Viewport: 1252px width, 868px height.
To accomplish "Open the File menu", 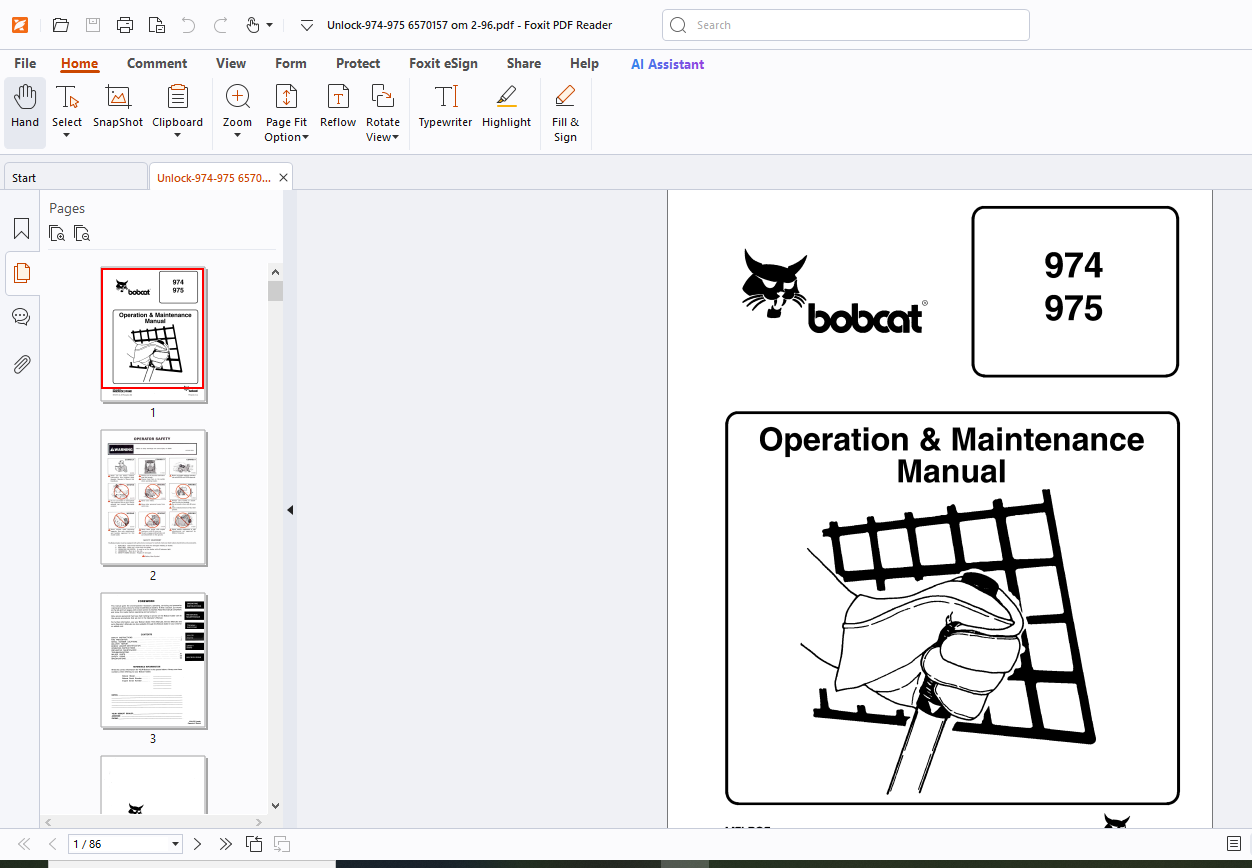I will click(25, 64).
